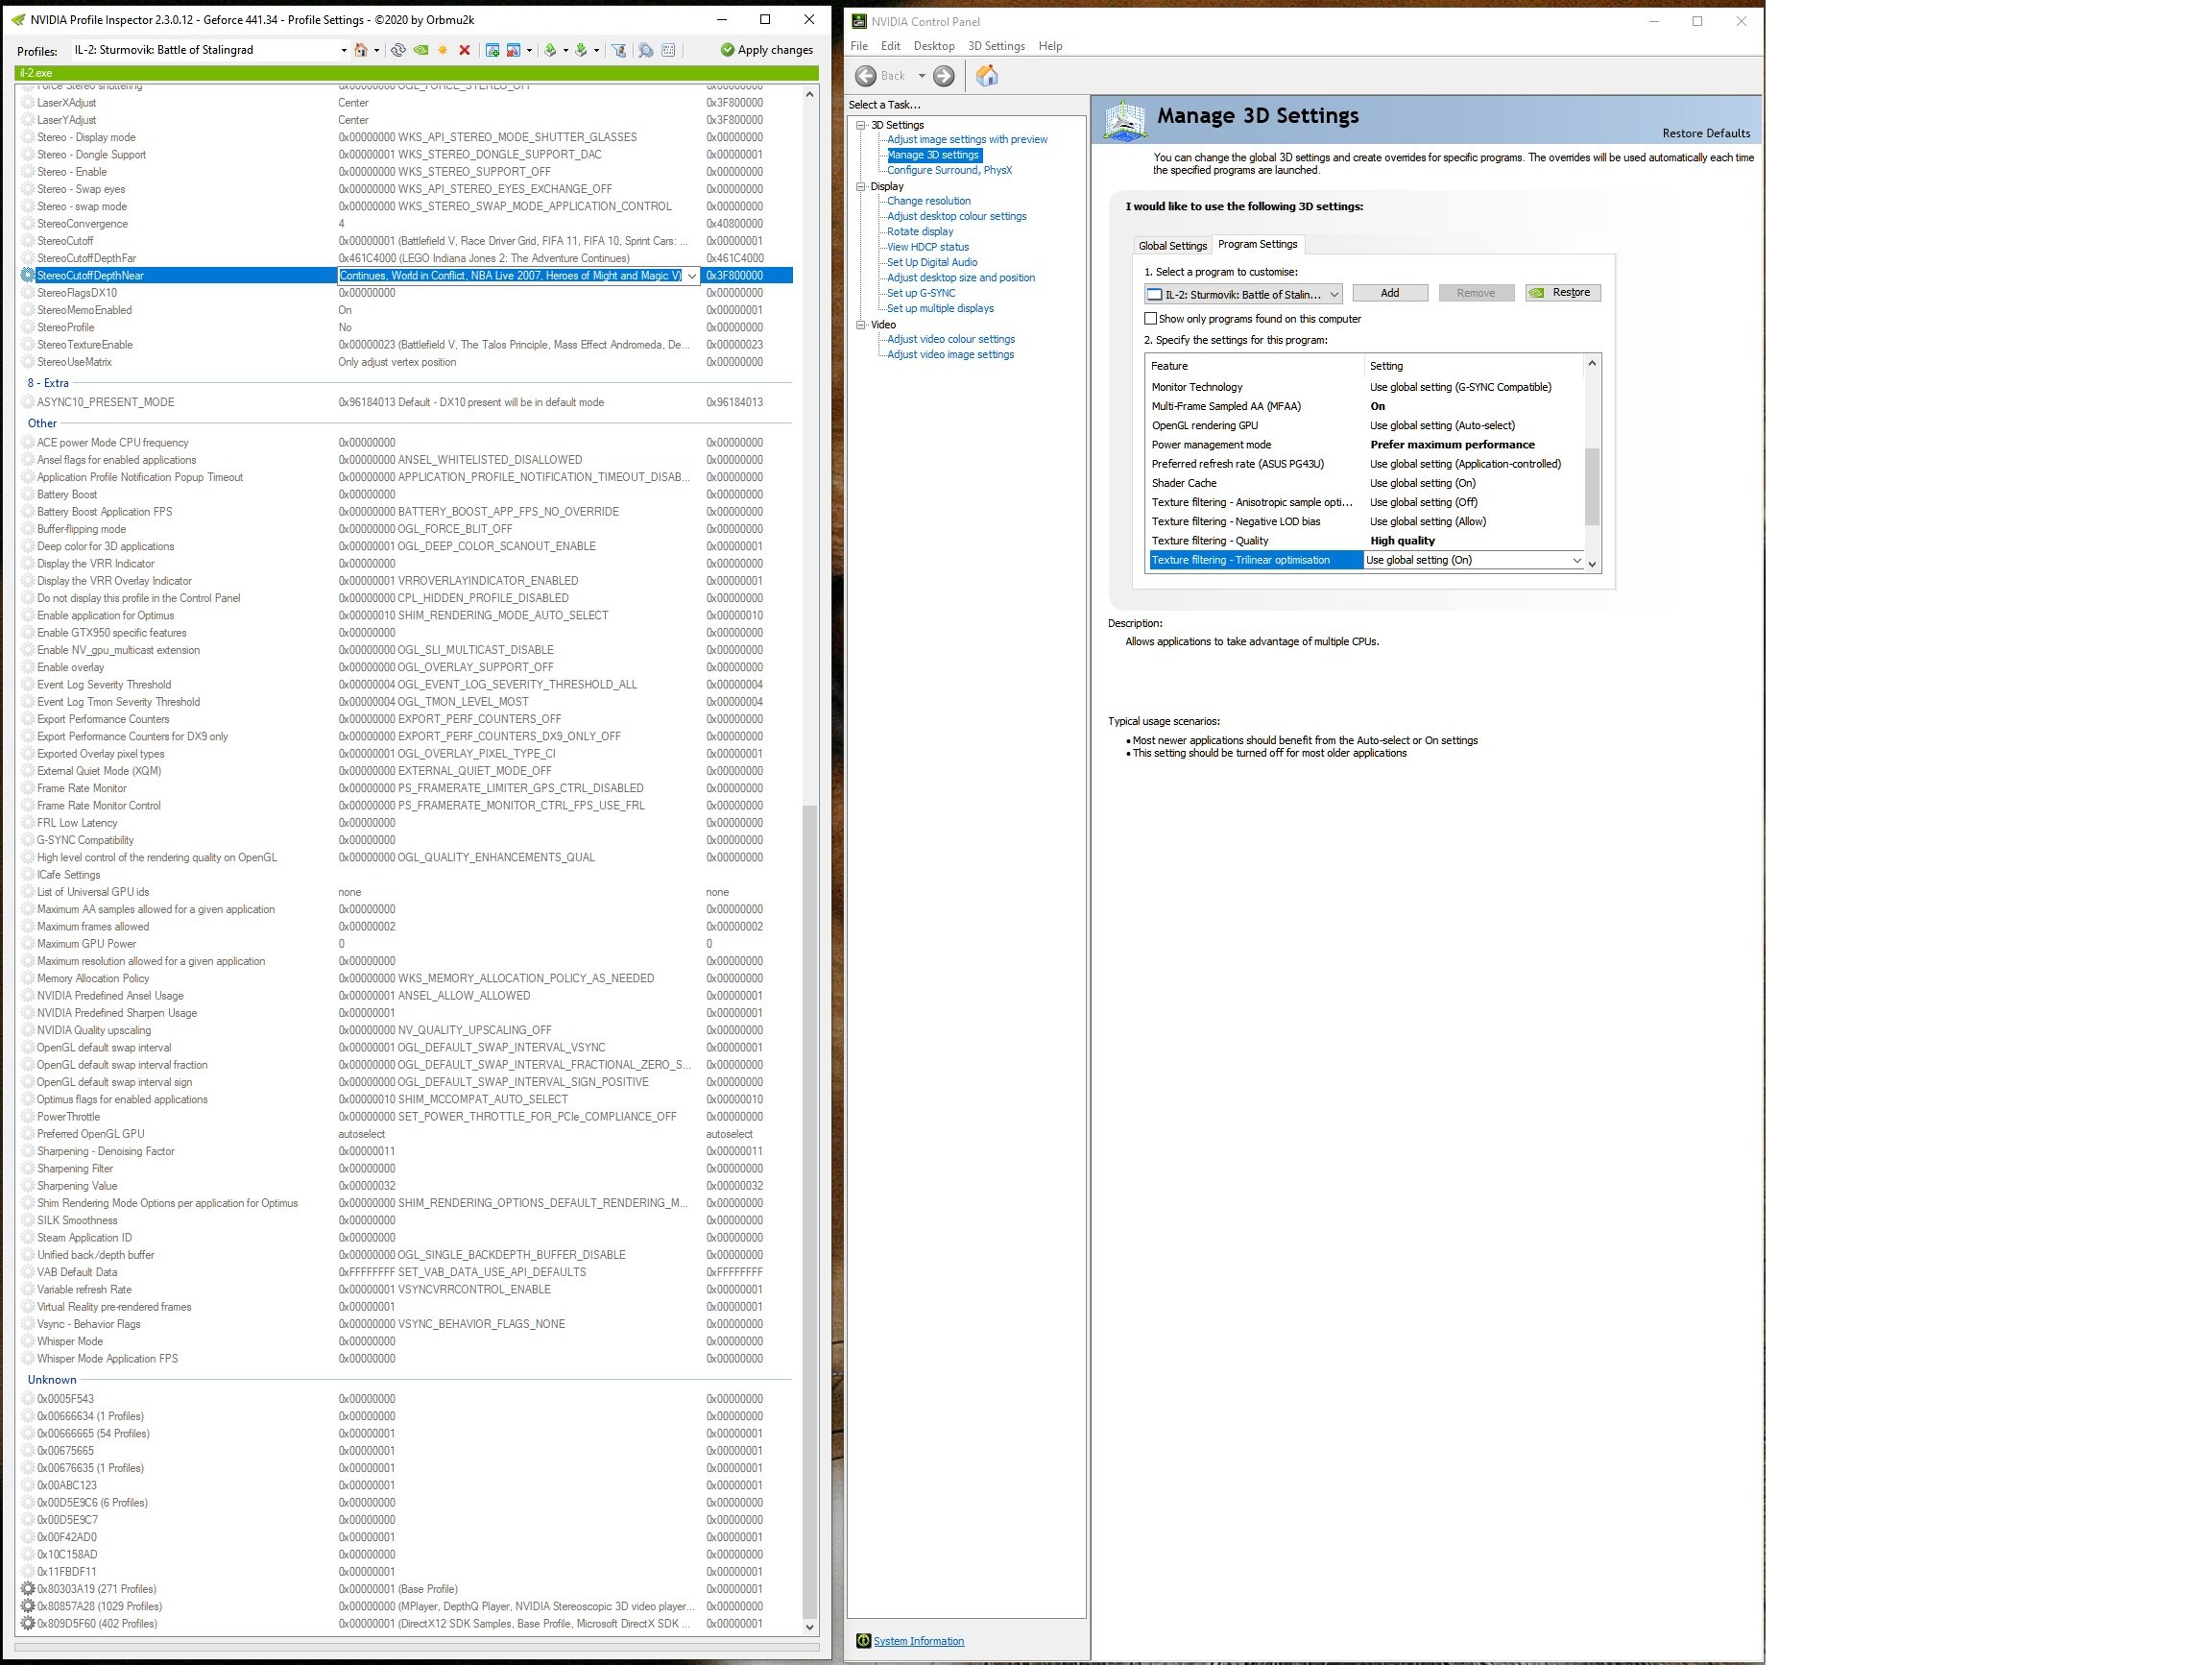Click the Forward arrow in NVIDIA Control Panel
This screenshot has width=2212, height=1665.
(943, 76)
